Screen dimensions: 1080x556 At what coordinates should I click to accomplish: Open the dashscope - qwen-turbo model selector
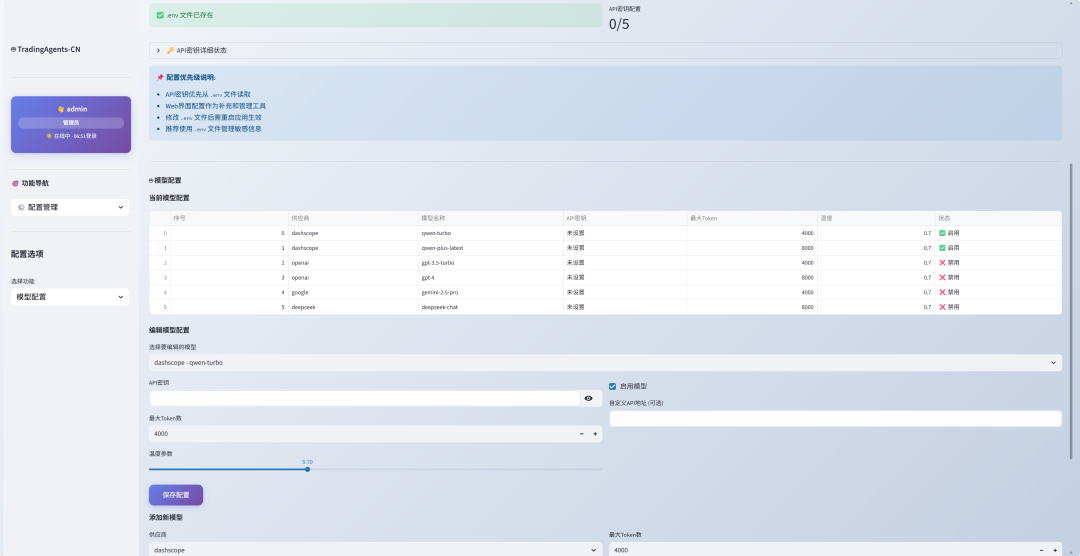pos(605,363)
